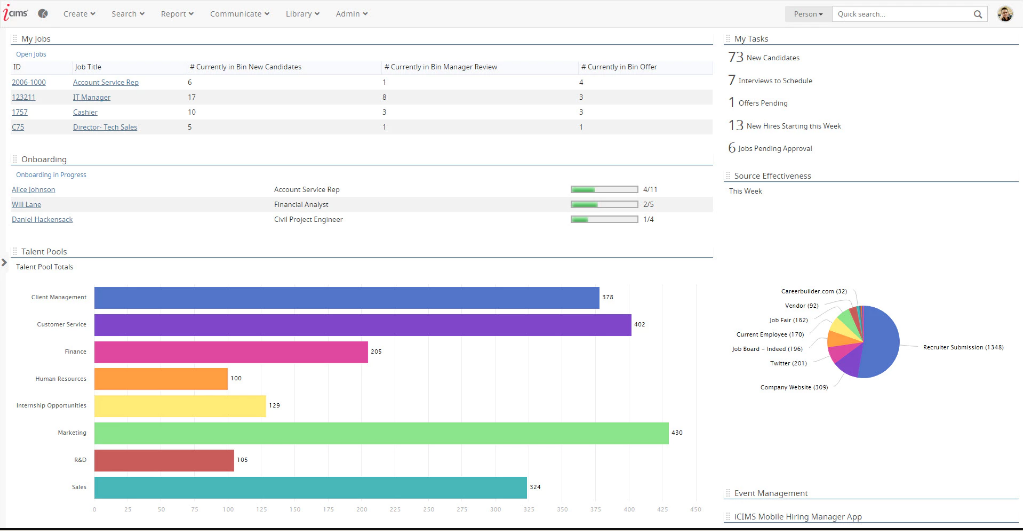Expand the Communicate menu
The width and height of the screenshot is (1023, 531).
click(240, 14)
